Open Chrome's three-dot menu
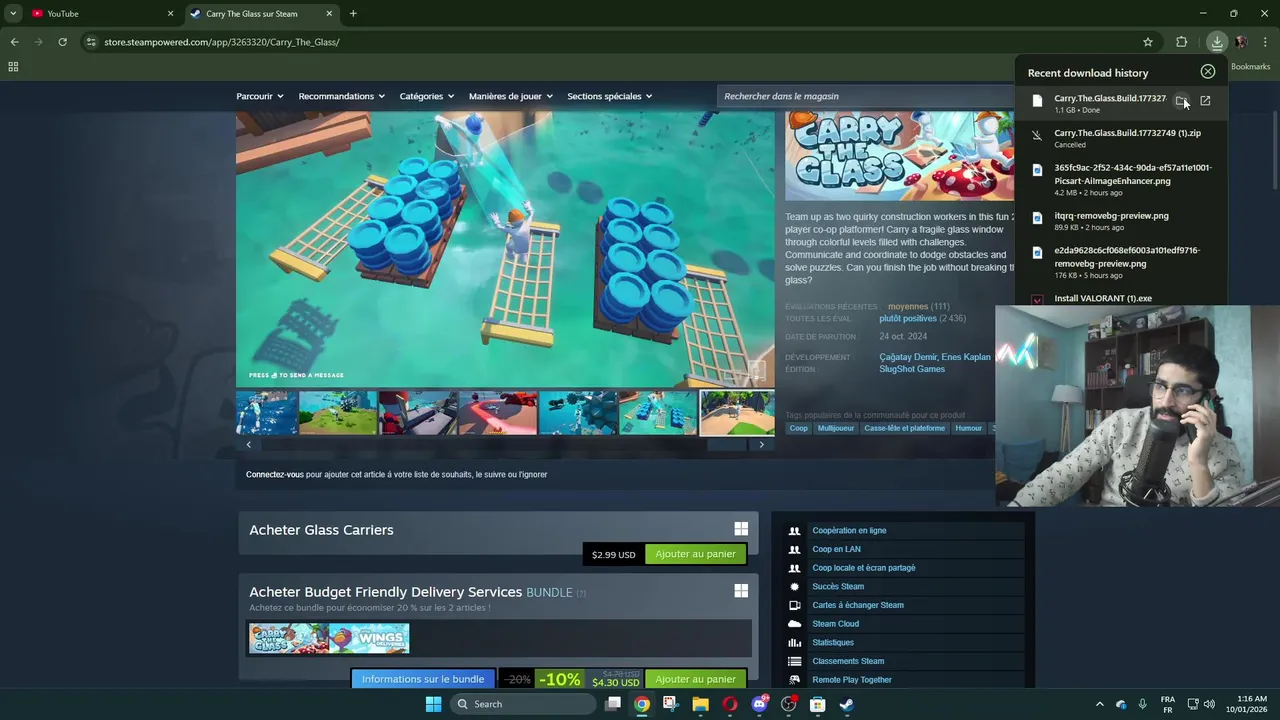The image size is (1280, 720). 1266,42
